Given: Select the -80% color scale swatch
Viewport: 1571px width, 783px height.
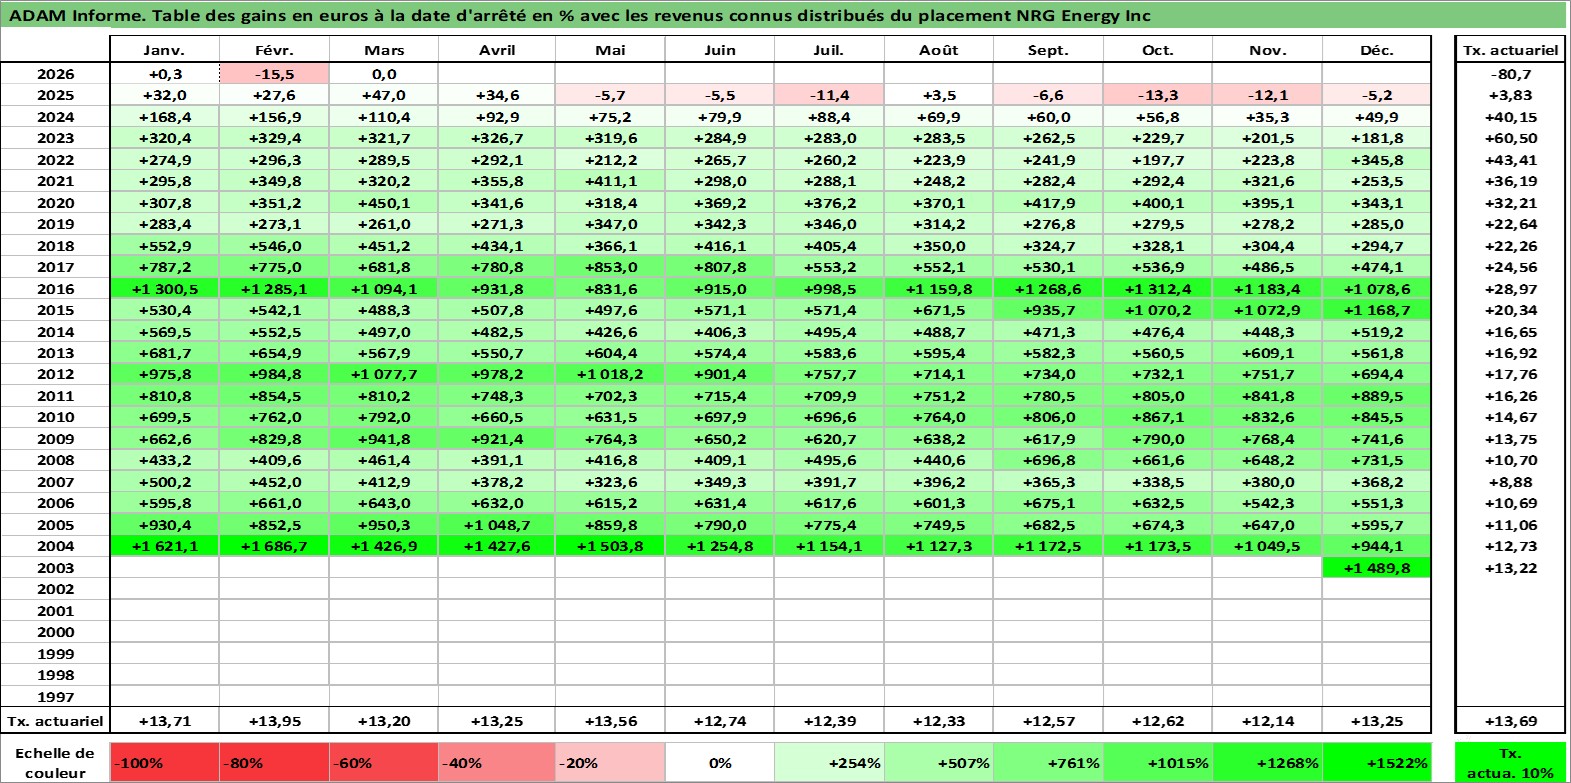Looking at the screenshot, I should [x=274, y=762].
